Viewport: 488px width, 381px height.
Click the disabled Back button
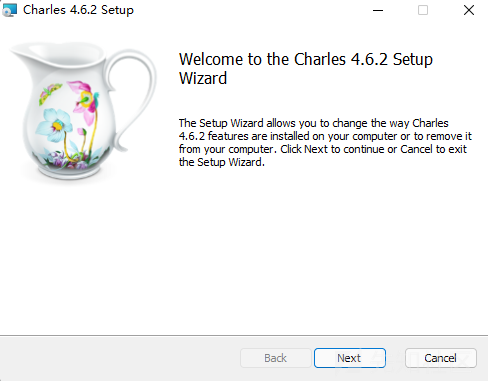coord(276,358)
